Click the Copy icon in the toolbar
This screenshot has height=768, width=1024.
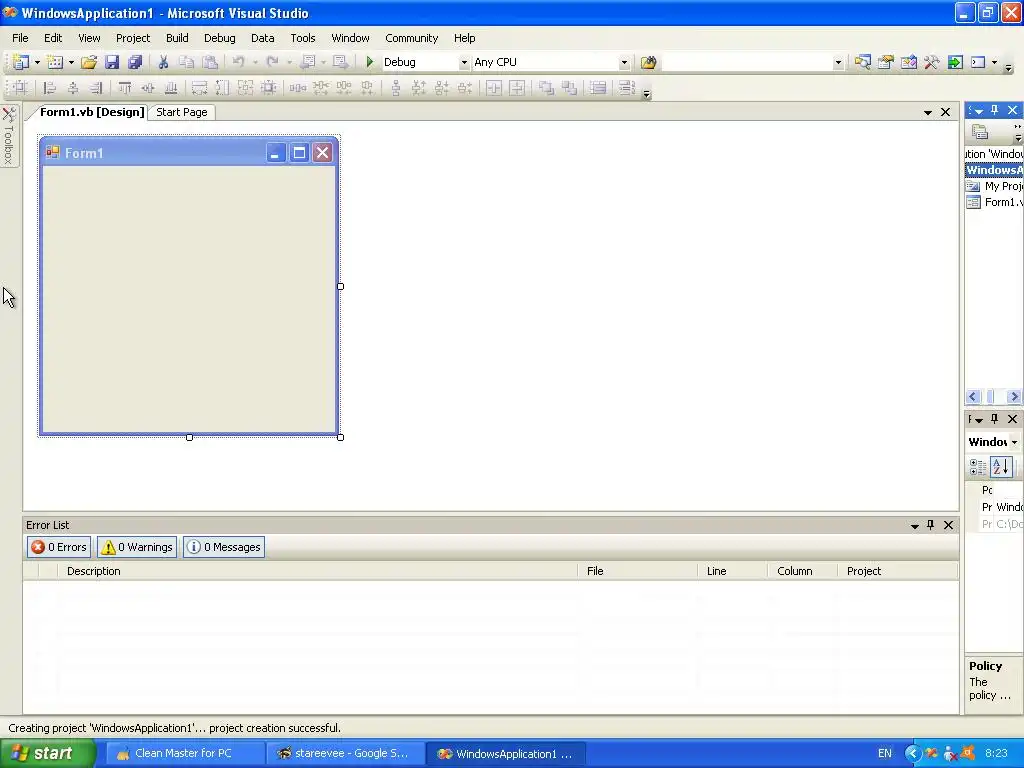[187, 62]
